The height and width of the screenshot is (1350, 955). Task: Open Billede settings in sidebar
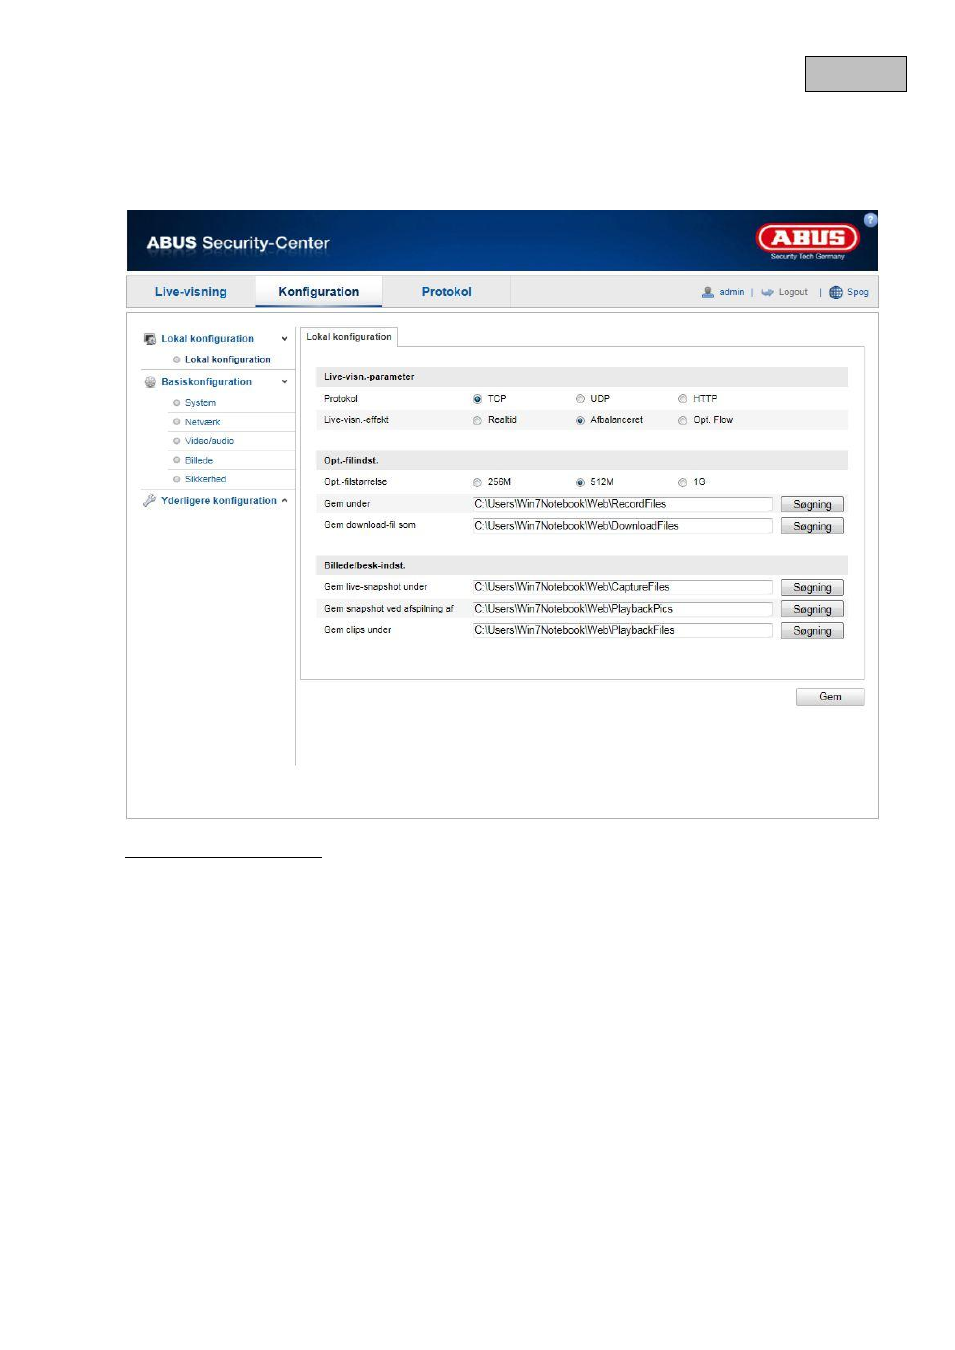click(x=199, y=461)
